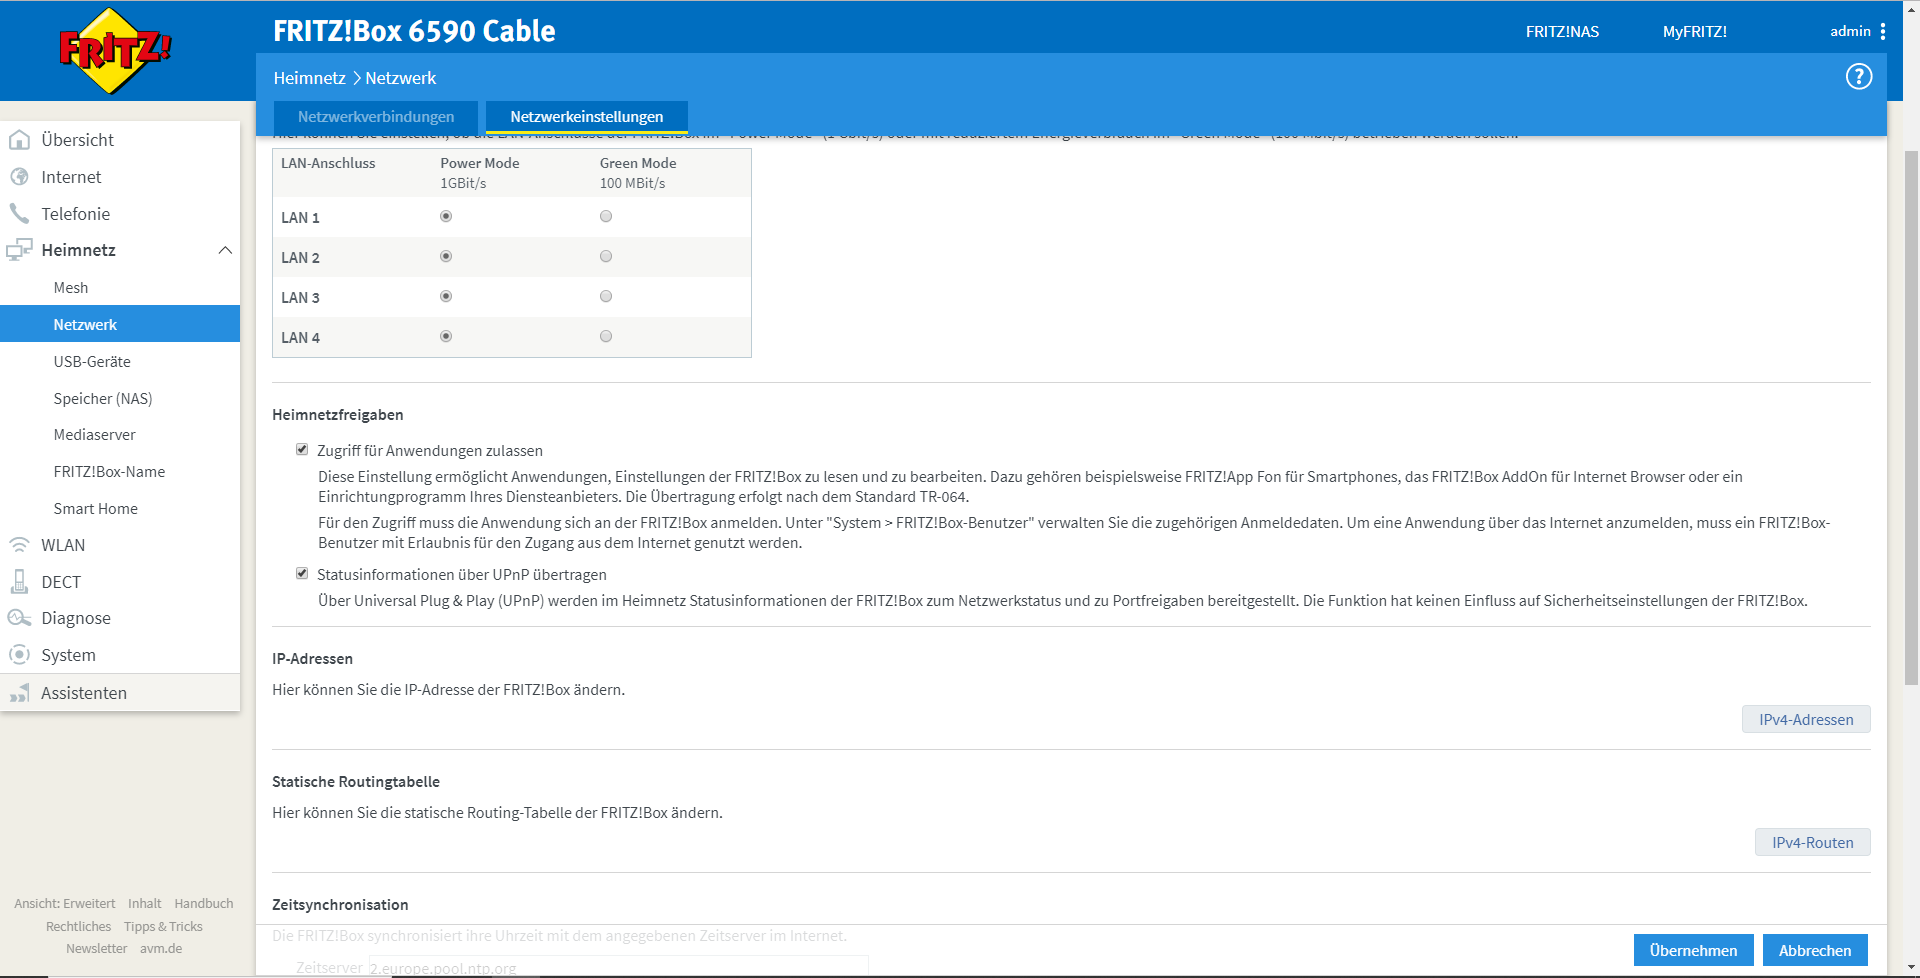Open Inhalt footer link

144,904
